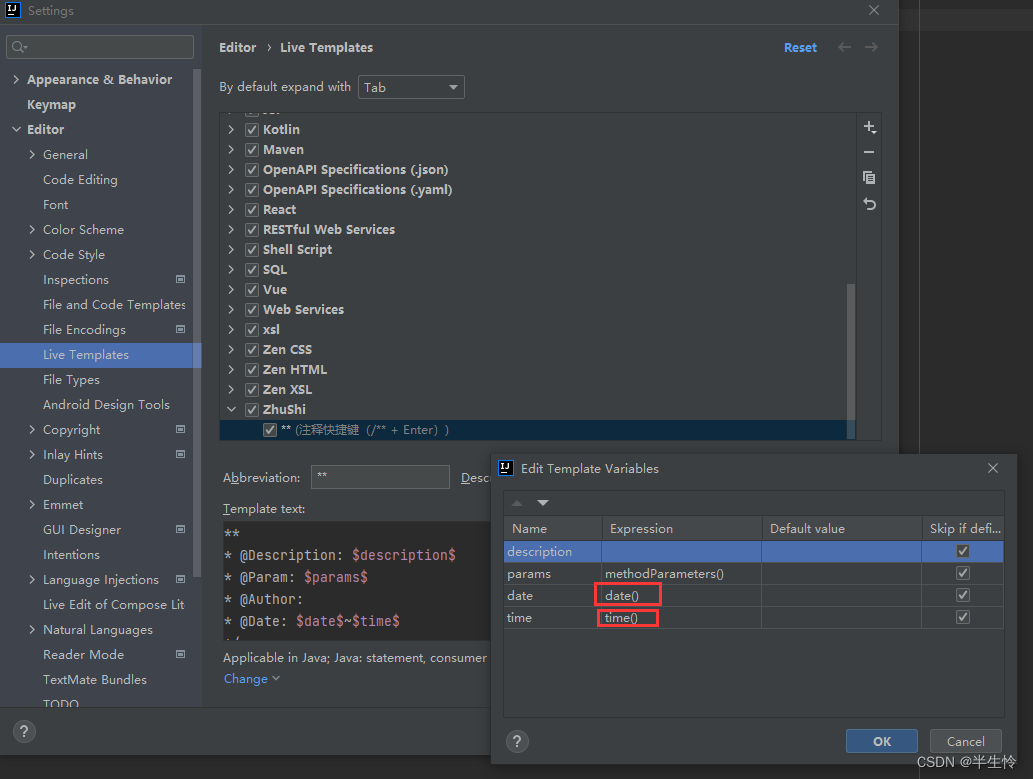Screen dimensions: 1033x779
Task: Click the Abbreviation input field
Action: click(x=380, y=477)
